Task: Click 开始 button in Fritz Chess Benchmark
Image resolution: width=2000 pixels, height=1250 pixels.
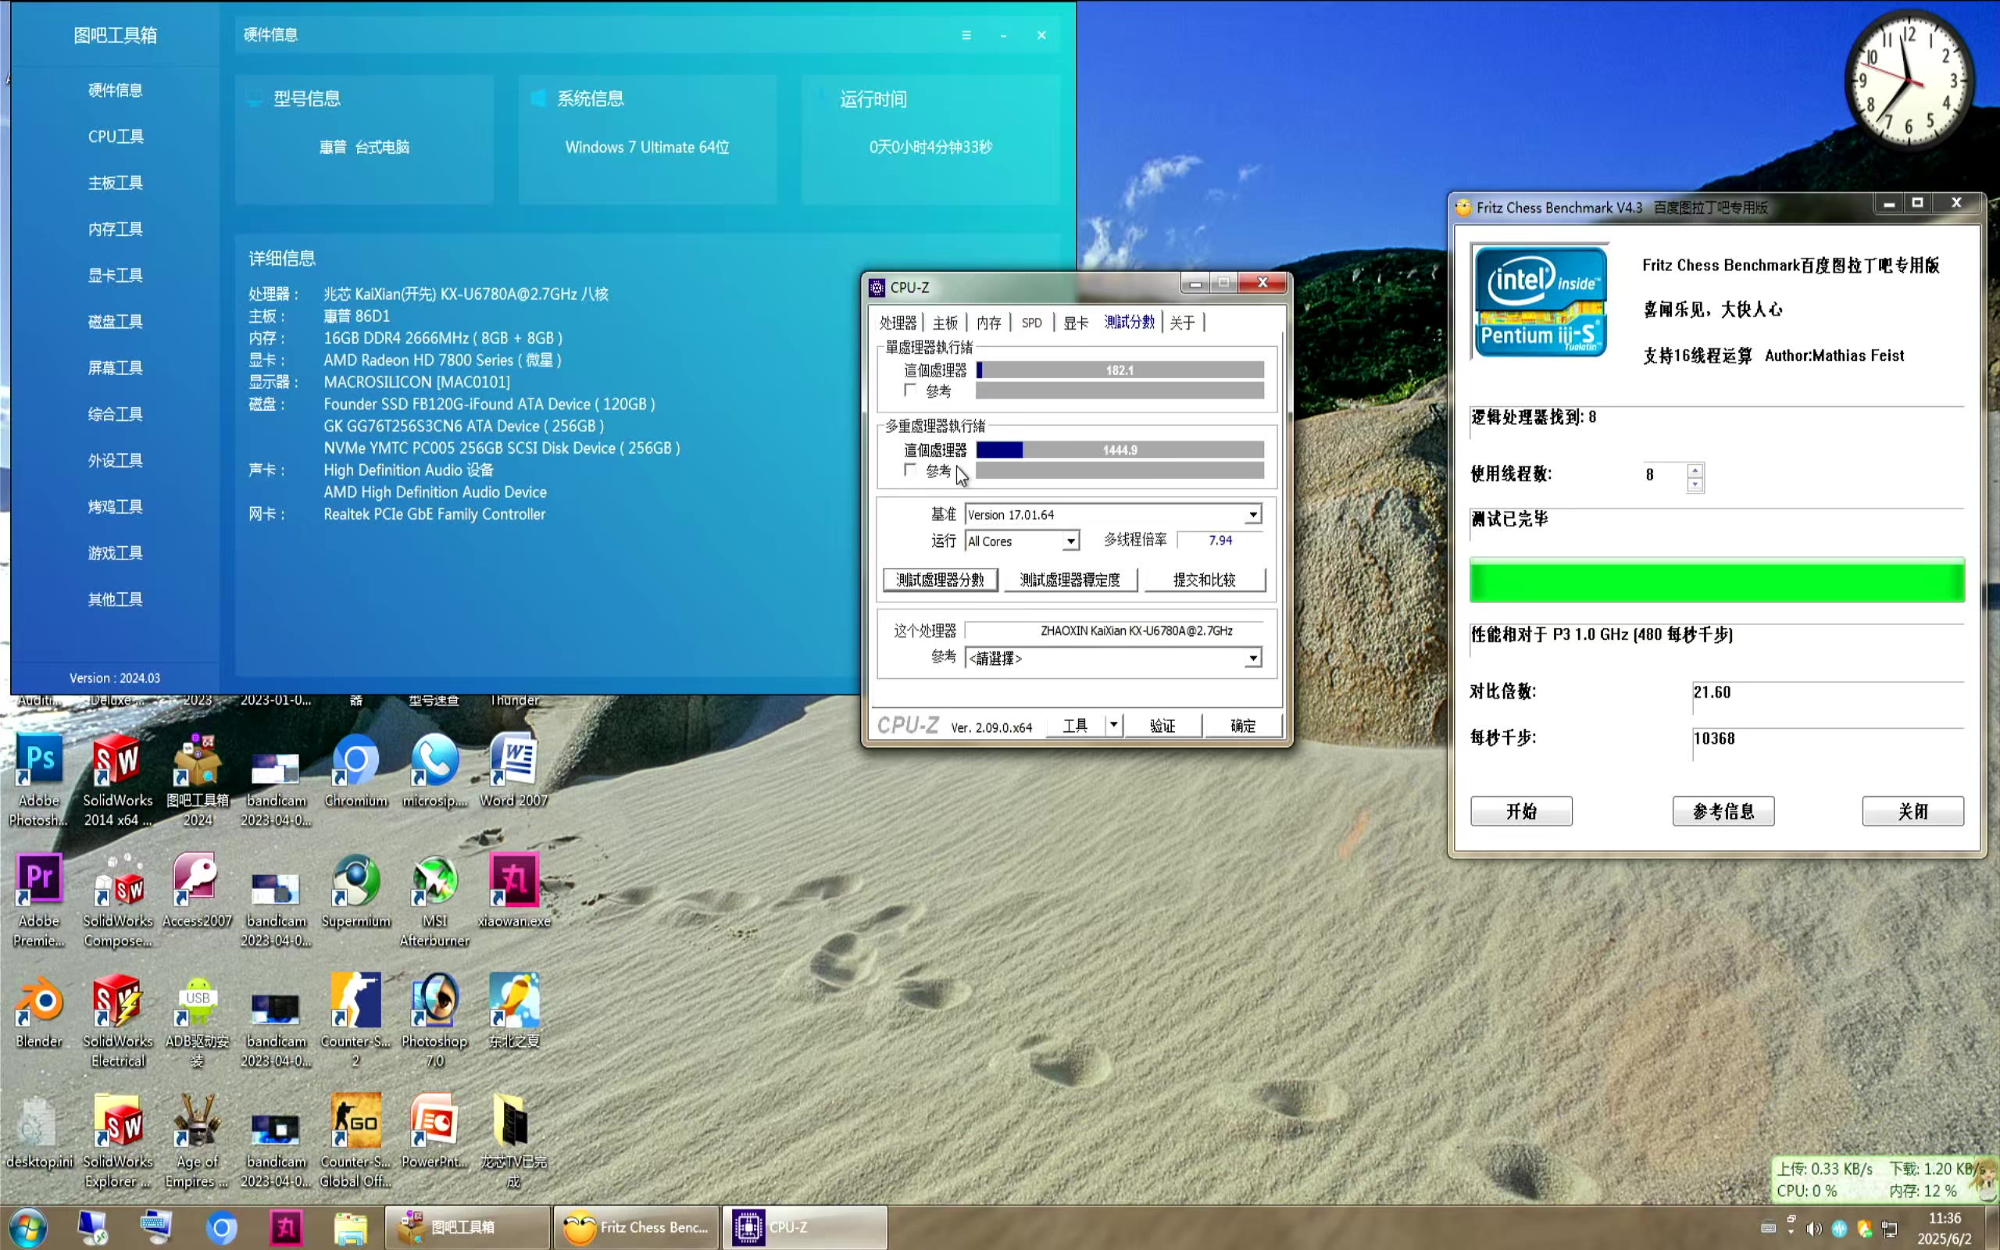Action: point(1521,811)
